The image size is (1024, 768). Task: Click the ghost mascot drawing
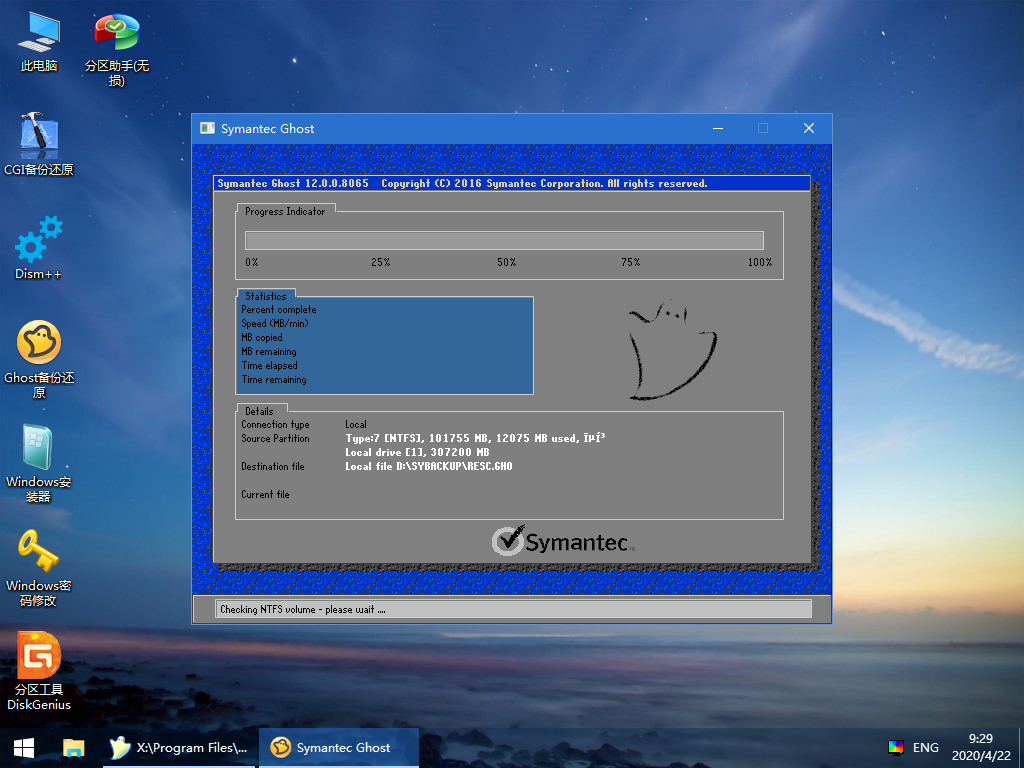671,350
